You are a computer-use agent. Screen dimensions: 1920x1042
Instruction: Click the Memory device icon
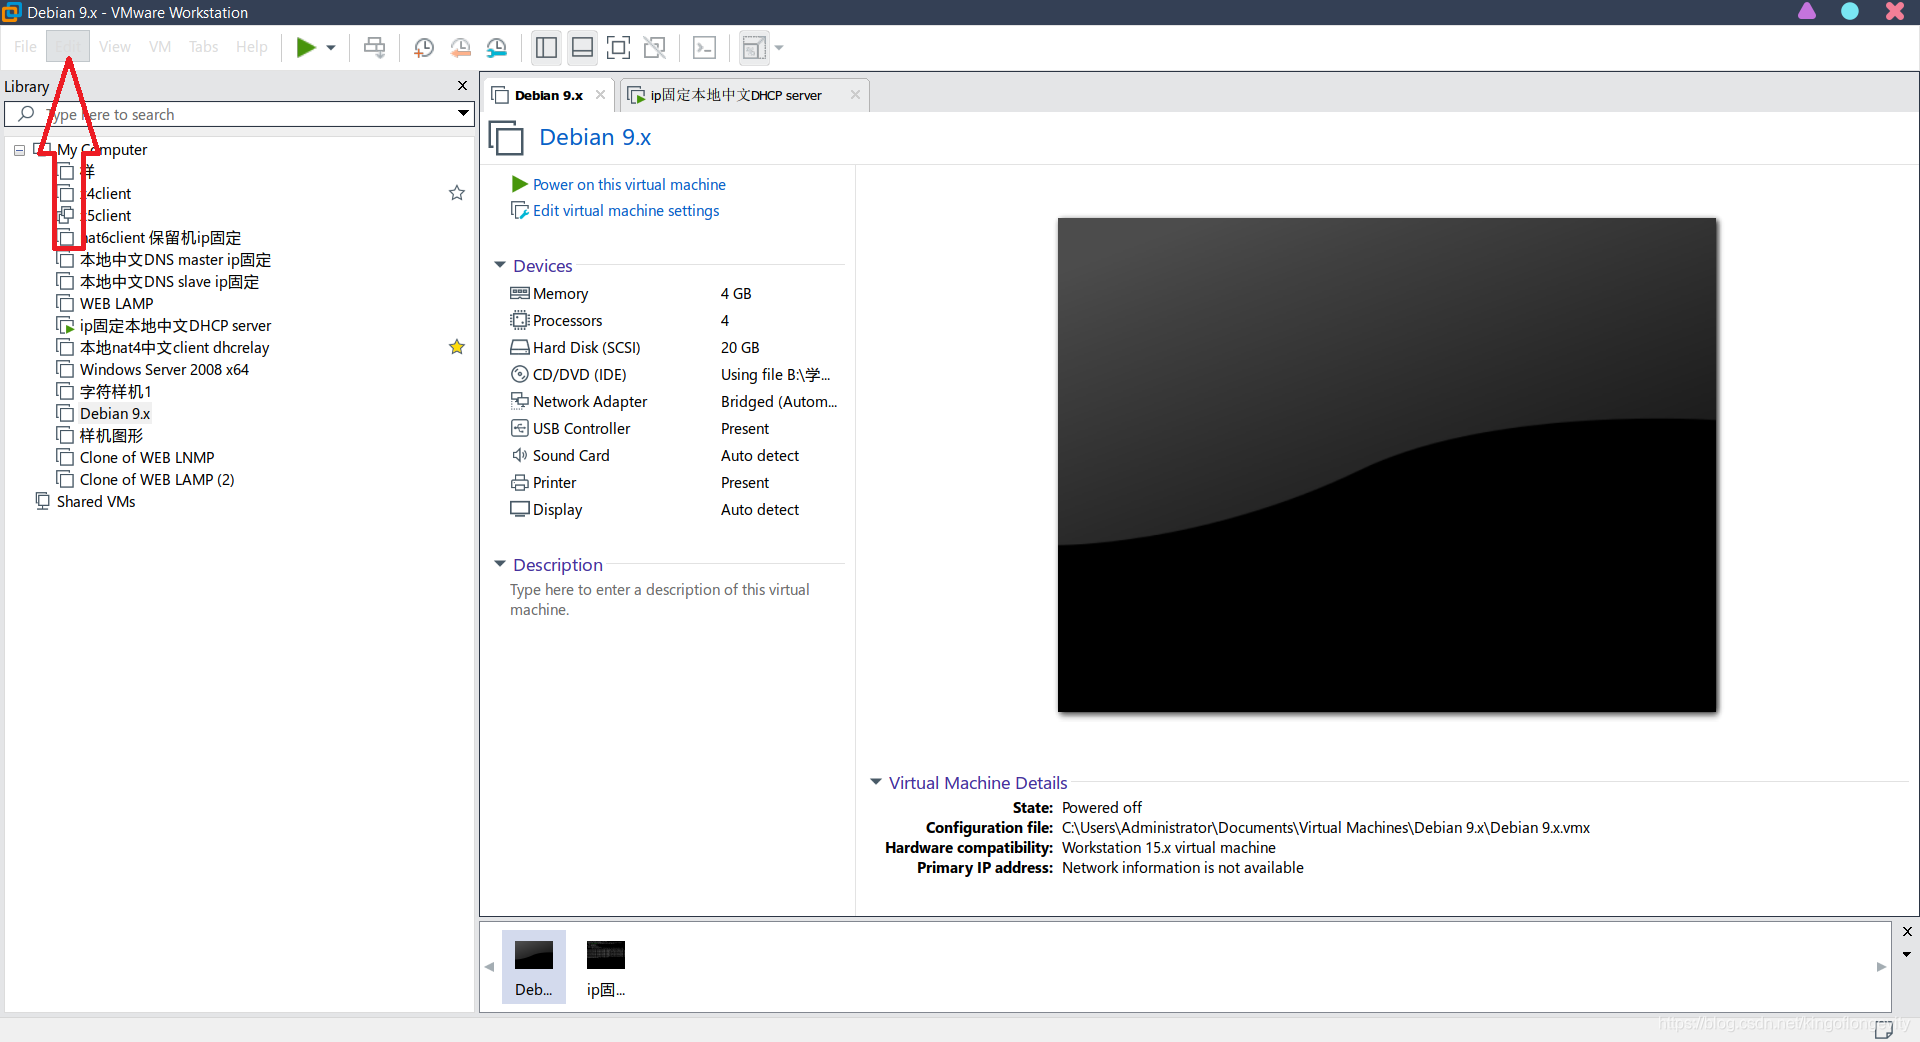coord(520,293)
